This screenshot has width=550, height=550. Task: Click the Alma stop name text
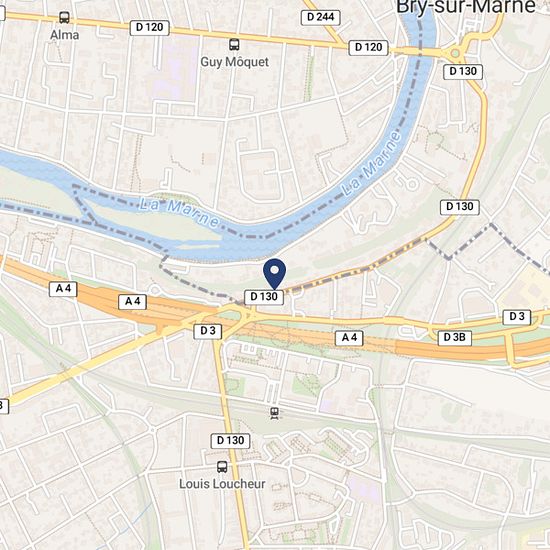click(x=65, y=35)
